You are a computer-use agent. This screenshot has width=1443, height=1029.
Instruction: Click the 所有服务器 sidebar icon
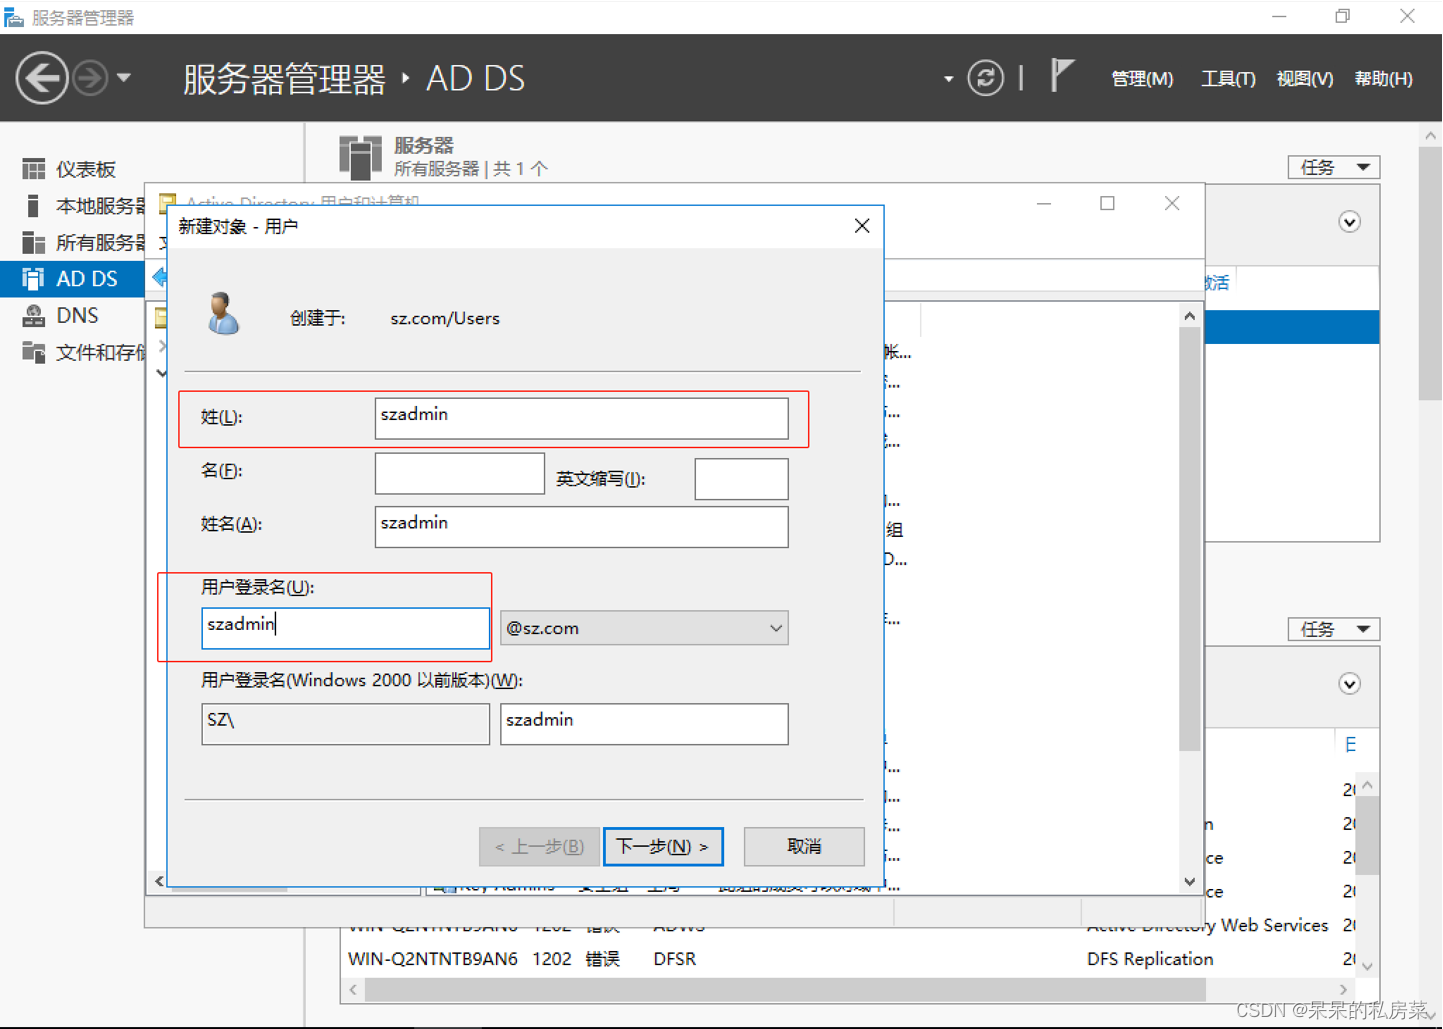[34, 242]
